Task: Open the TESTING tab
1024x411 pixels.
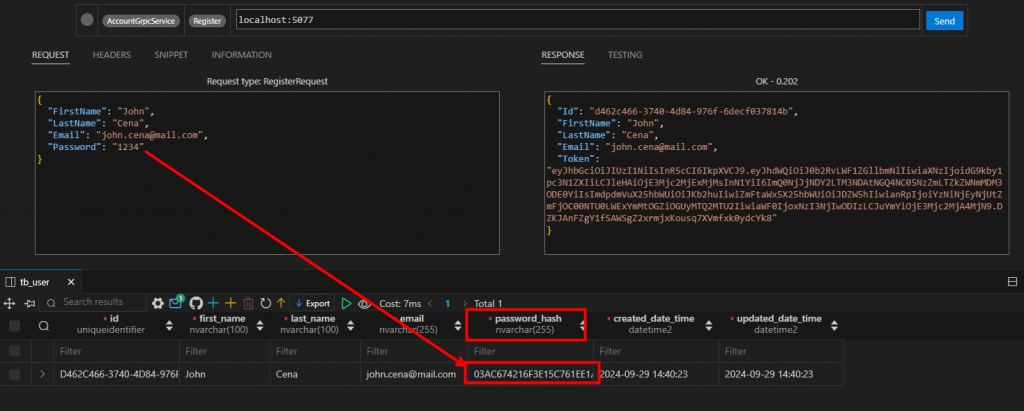Action: 625,55
